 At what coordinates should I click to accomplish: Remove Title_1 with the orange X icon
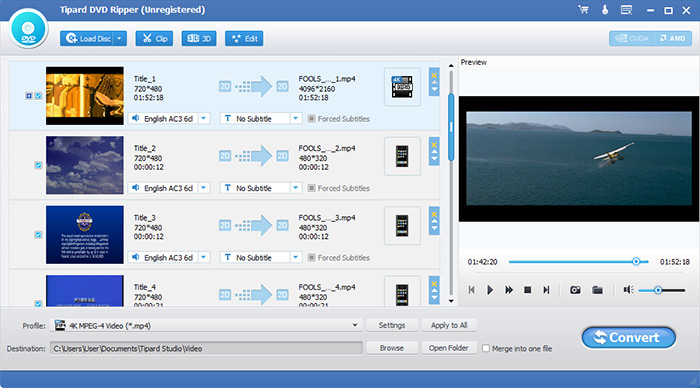(x=434, y=75)
